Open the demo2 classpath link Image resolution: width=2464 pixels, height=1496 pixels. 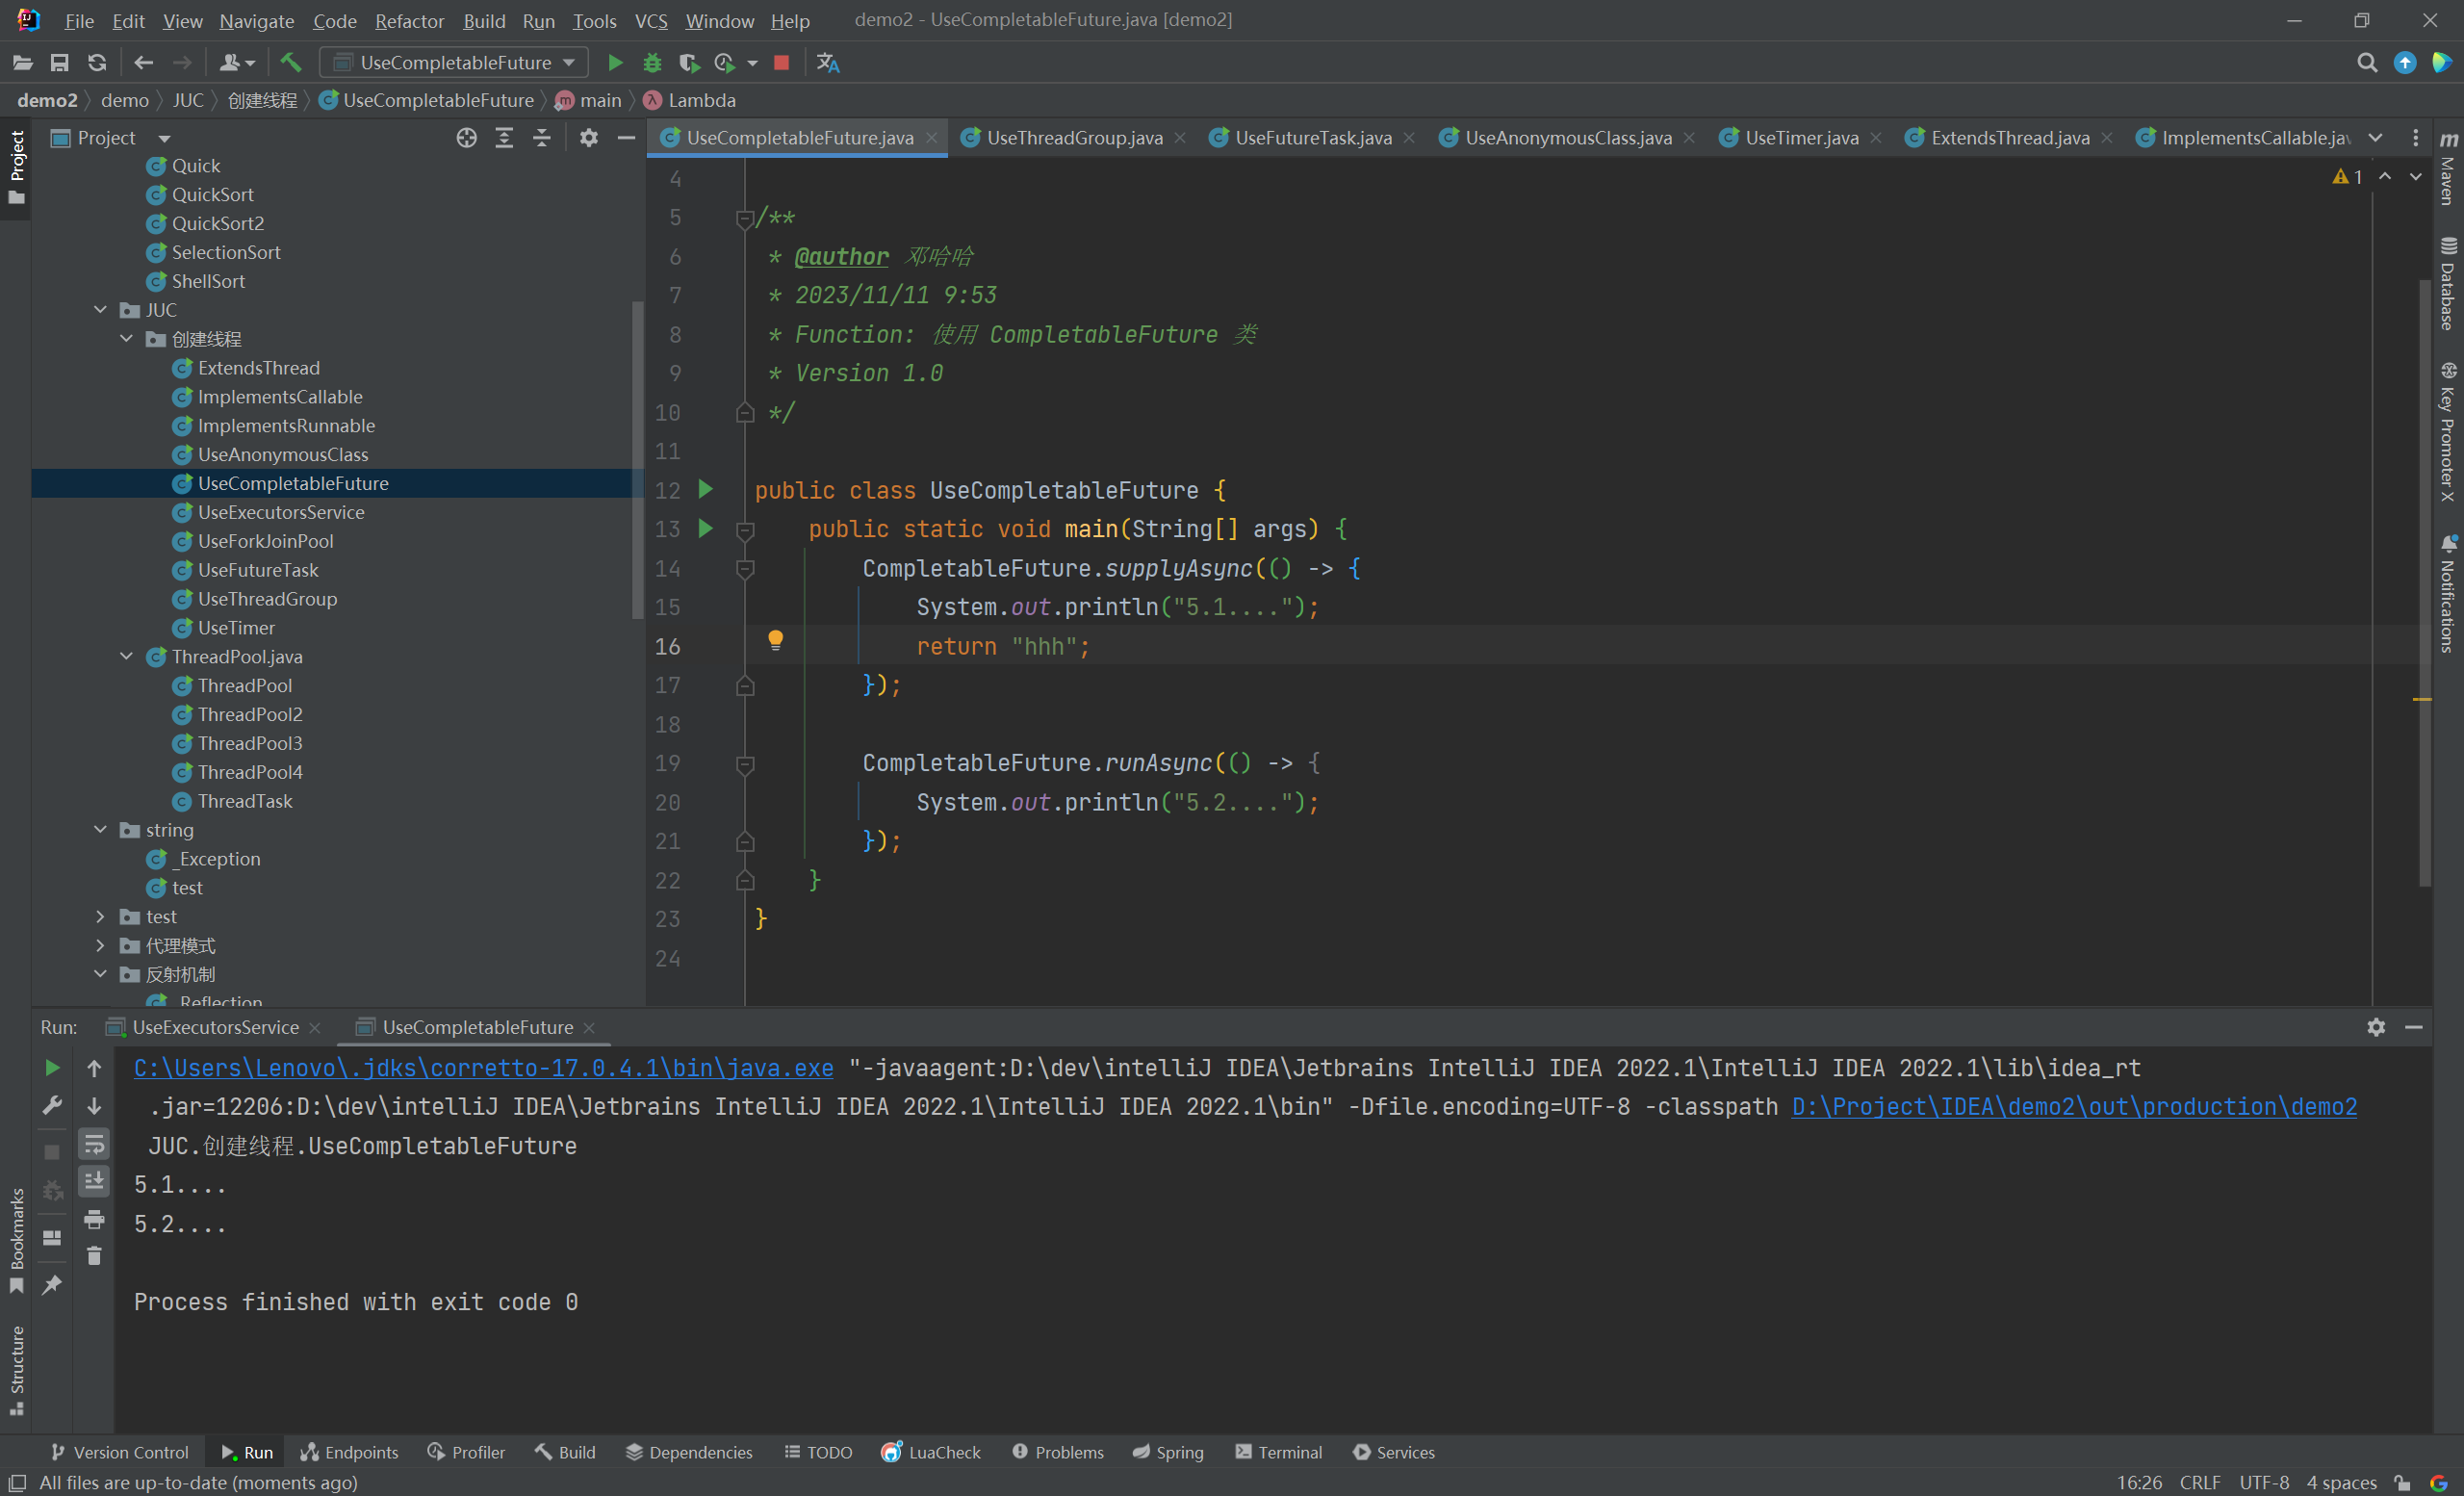[2074, 1107]
